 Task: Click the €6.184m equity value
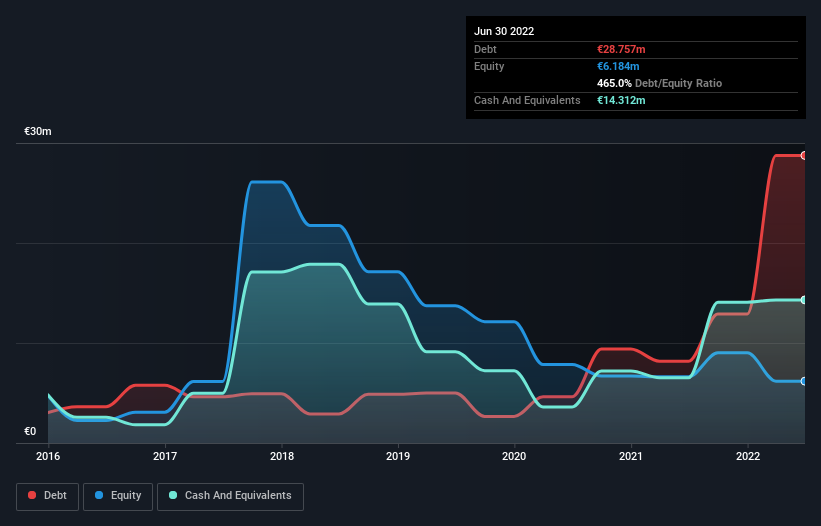click(x=618, y=66)
